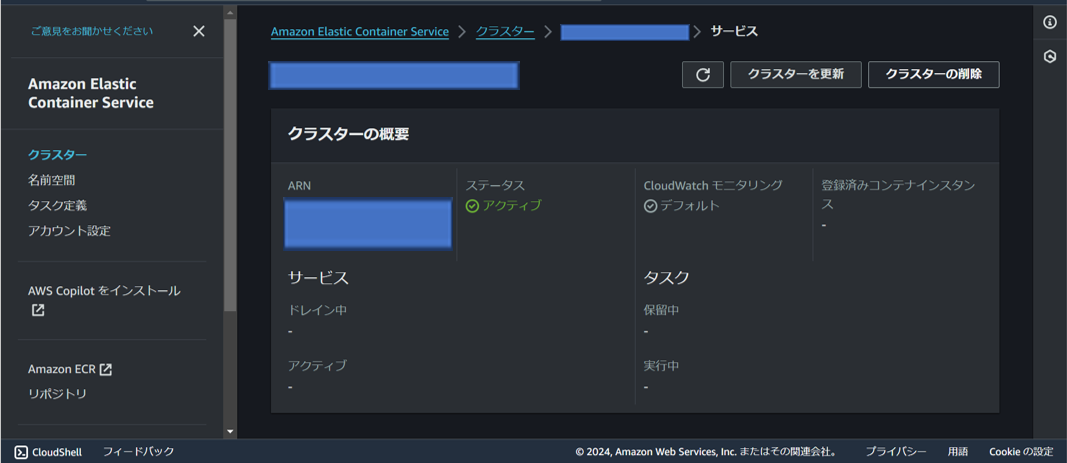Refresh the cluster view
This screenshot has height=463, width=1067.
[703, 75]
